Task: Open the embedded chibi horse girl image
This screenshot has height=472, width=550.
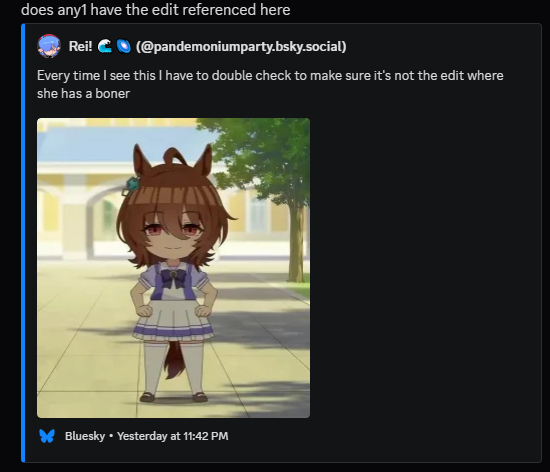Action: tap(173, 268)
